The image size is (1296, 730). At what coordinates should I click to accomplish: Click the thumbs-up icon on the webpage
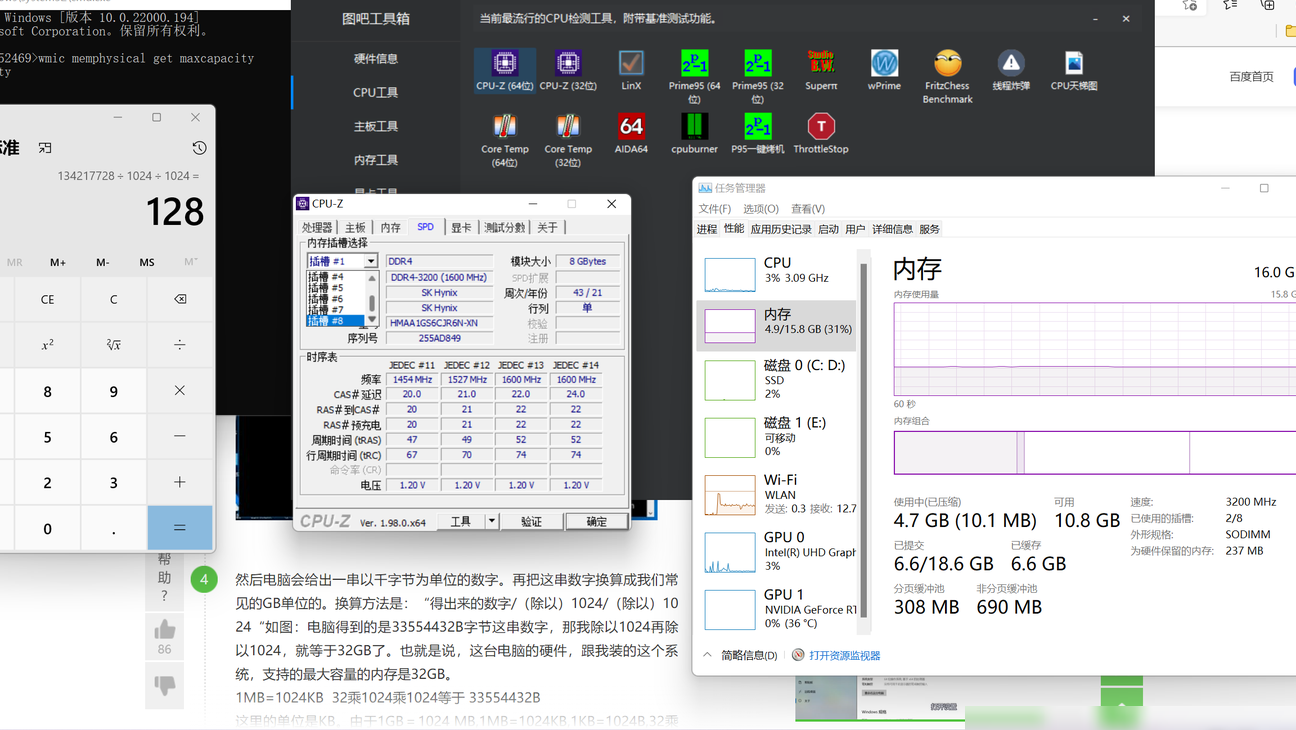[165, 629]
